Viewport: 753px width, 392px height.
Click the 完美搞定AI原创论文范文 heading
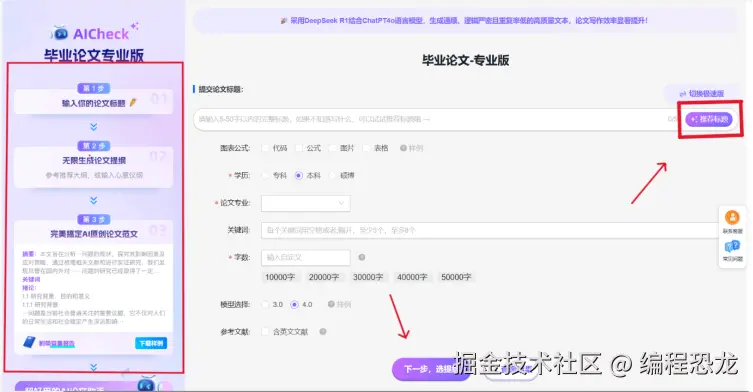(94, 234)
